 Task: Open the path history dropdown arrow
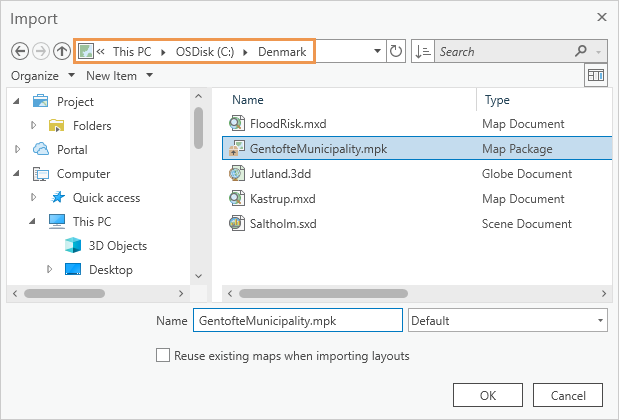(x=376, y=51)
